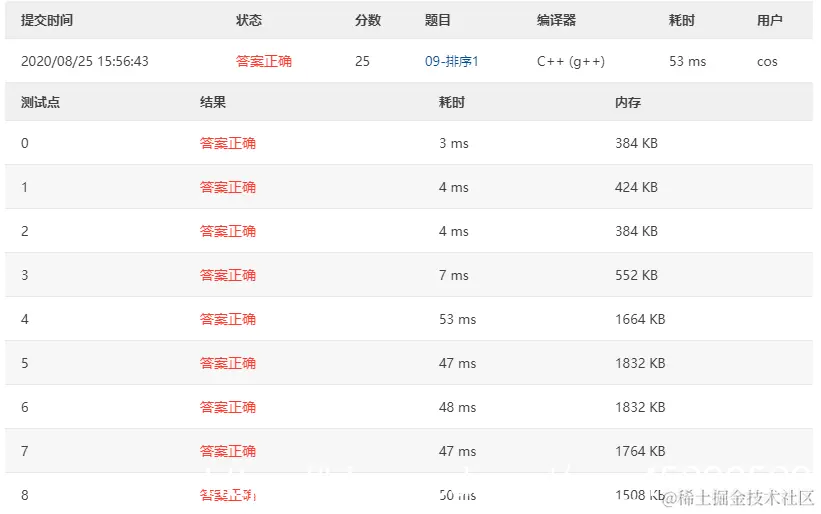Click the 测试点 column header
The image size is (821, 514).
pyautogui.click(x=40, y=102)
